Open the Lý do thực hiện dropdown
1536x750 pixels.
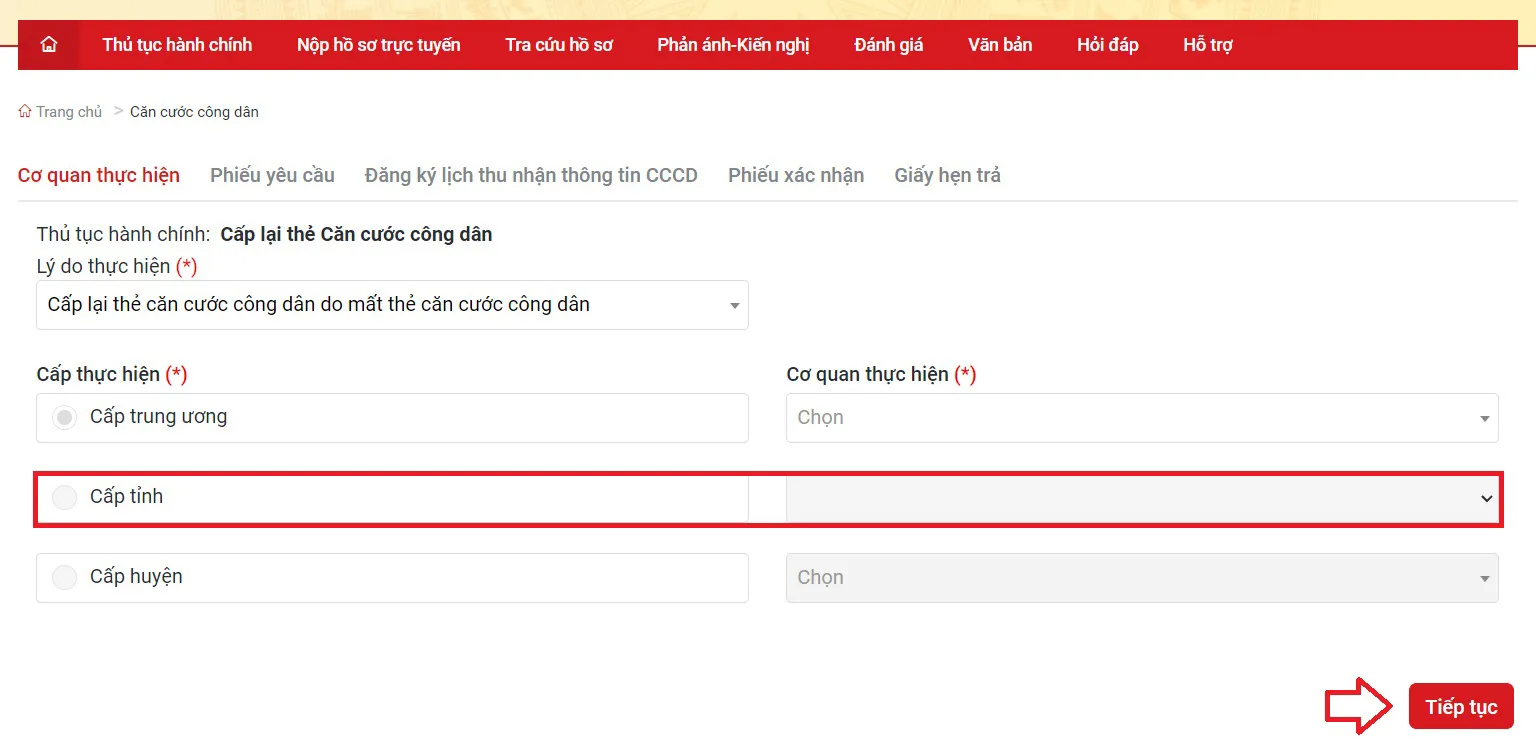coord(733,305)
